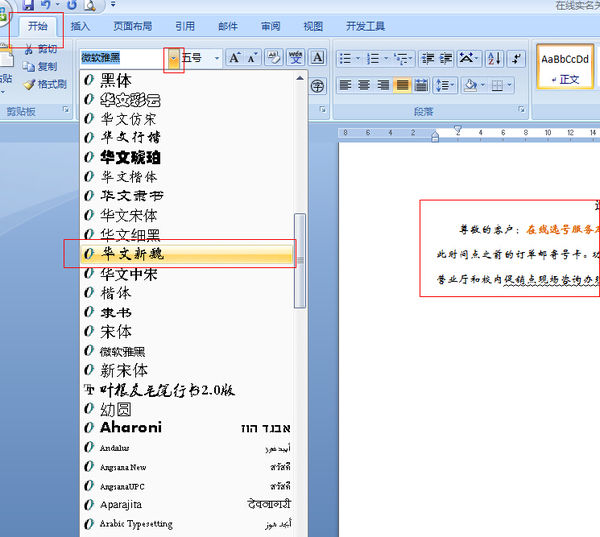
Task: Expand the font size 五号 dropdown
Action: coord(217,58)
